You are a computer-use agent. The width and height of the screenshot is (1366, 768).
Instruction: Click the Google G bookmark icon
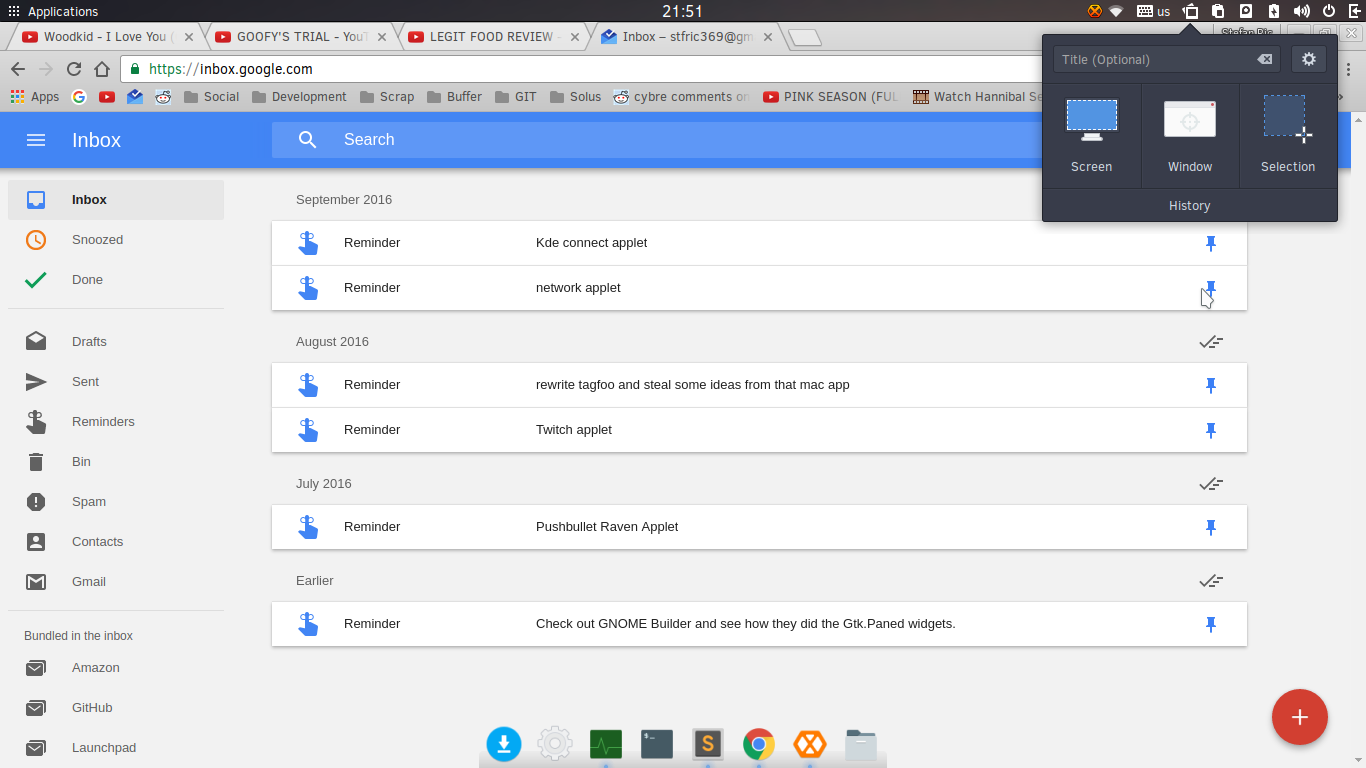pyautogui.click(x=79, y=97)
